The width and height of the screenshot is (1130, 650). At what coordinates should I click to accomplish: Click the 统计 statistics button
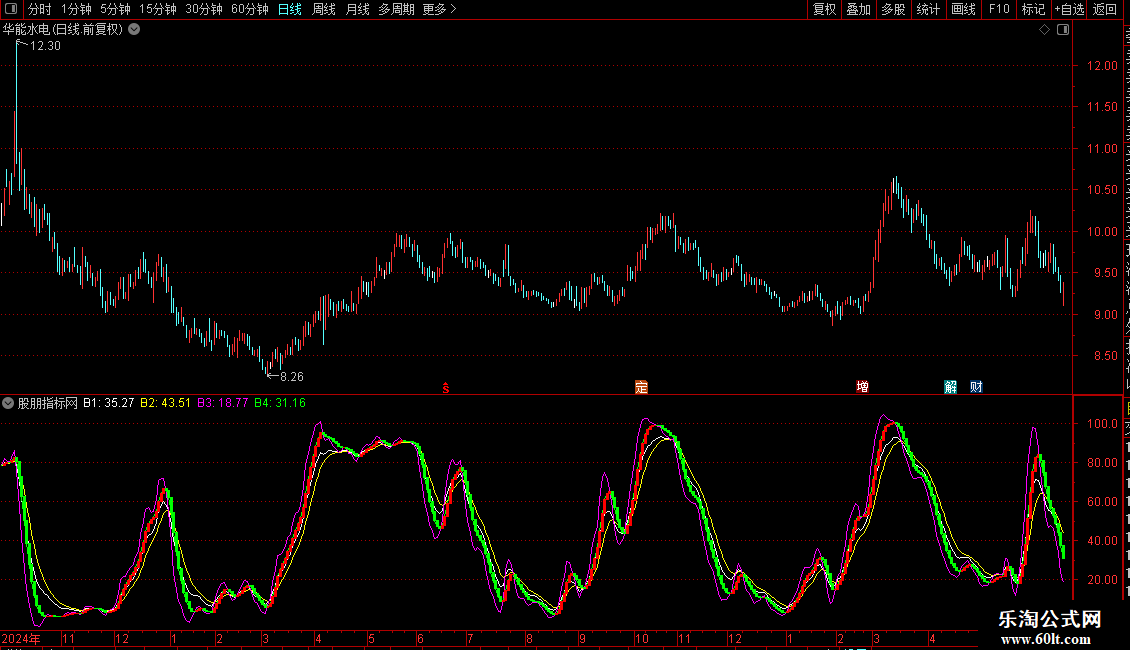[927, 9]
